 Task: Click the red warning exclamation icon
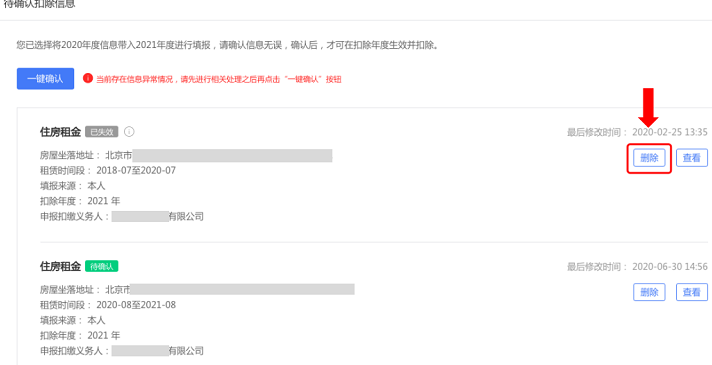[88, 78]
